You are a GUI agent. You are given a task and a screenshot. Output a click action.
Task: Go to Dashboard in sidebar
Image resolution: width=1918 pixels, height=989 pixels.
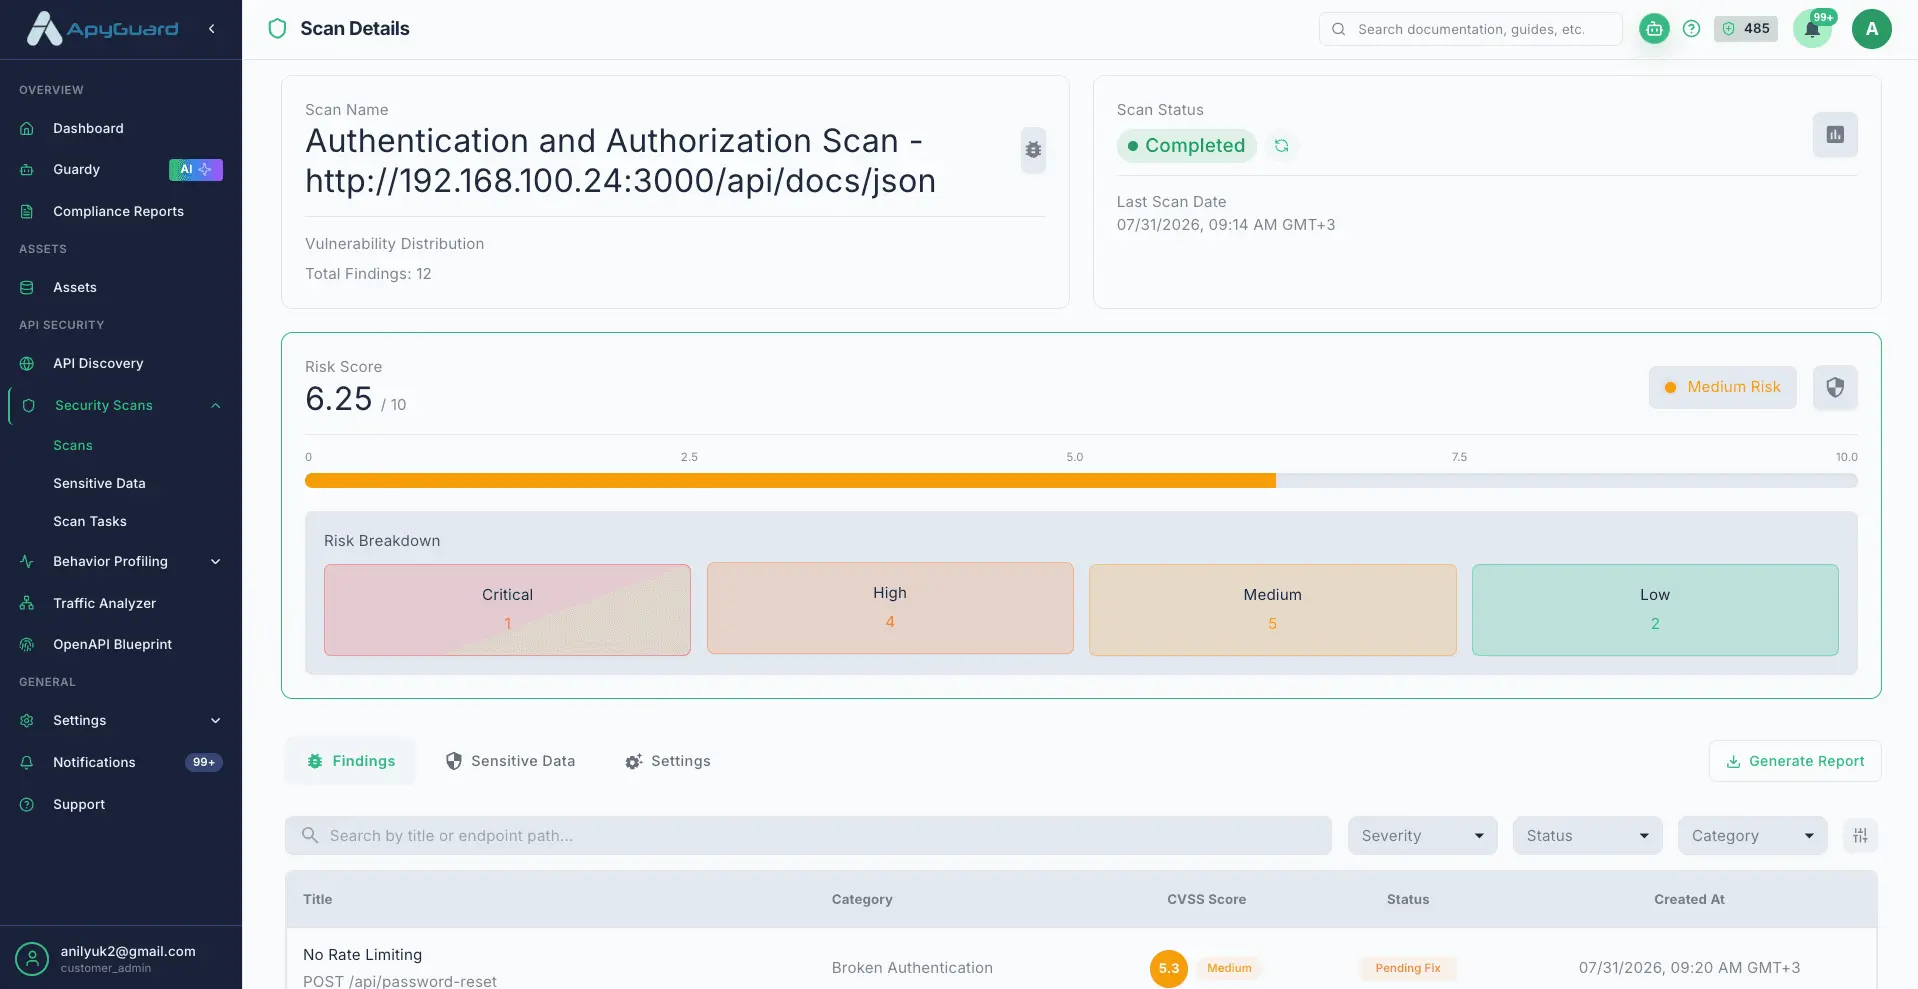click(121, 128)
